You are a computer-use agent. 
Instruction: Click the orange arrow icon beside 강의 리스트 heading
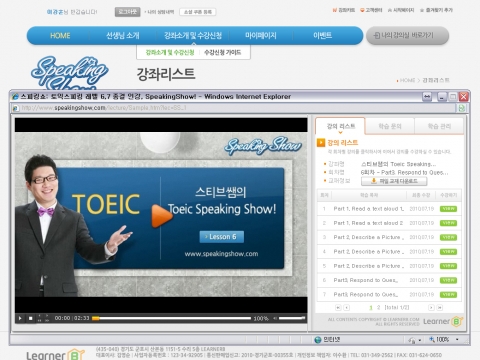point(321,143)
